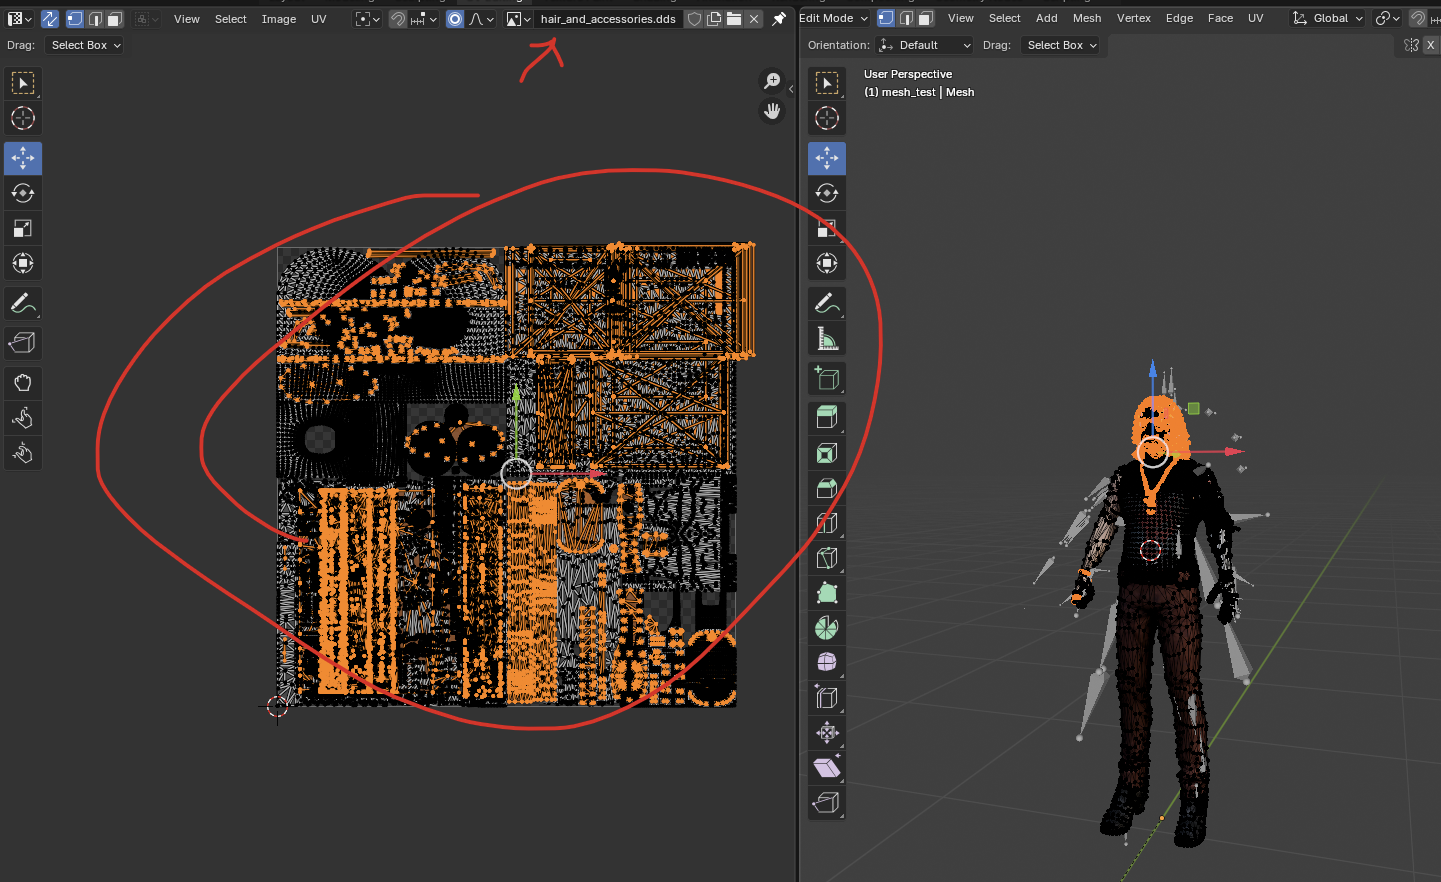Select the Cursor tool in UV editor
The image size is (1441, 882).
[x=23, y=118]
